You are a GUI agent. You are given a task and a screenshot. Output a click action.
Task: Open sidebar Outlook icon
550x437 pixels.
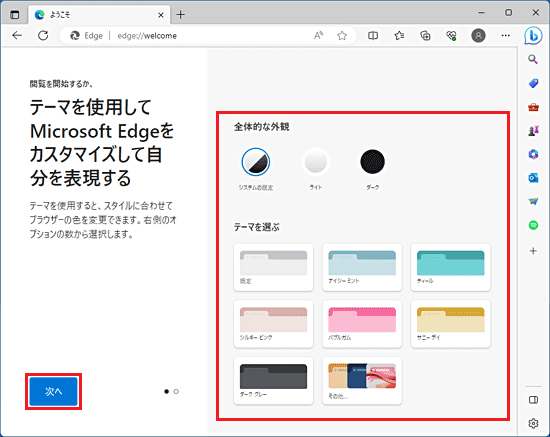pos(533,178)
